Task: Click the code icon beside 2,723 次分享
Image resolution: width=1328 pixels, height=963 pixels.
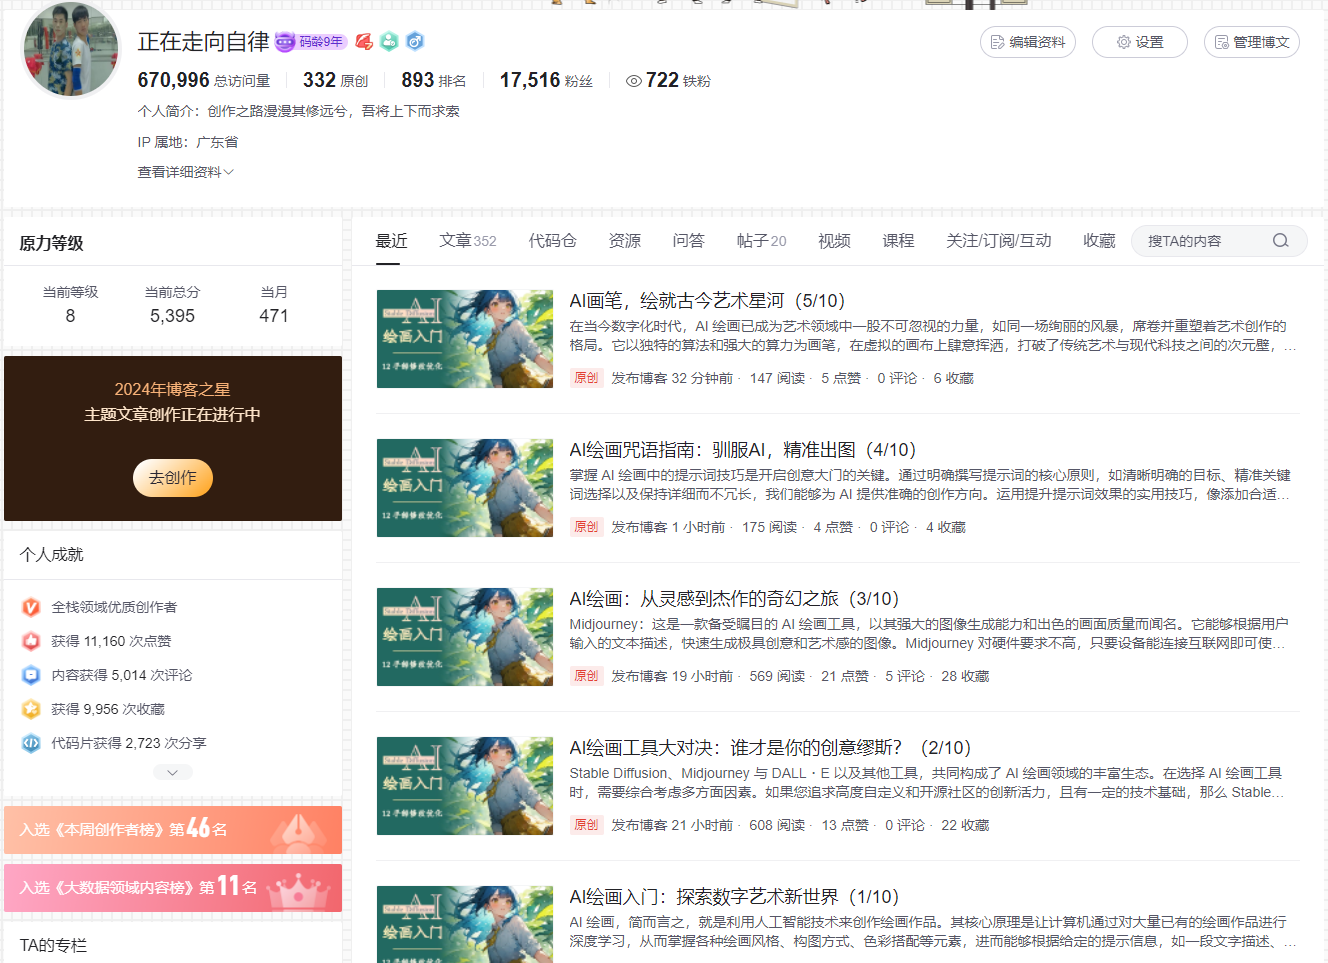Action: (31, 743)
